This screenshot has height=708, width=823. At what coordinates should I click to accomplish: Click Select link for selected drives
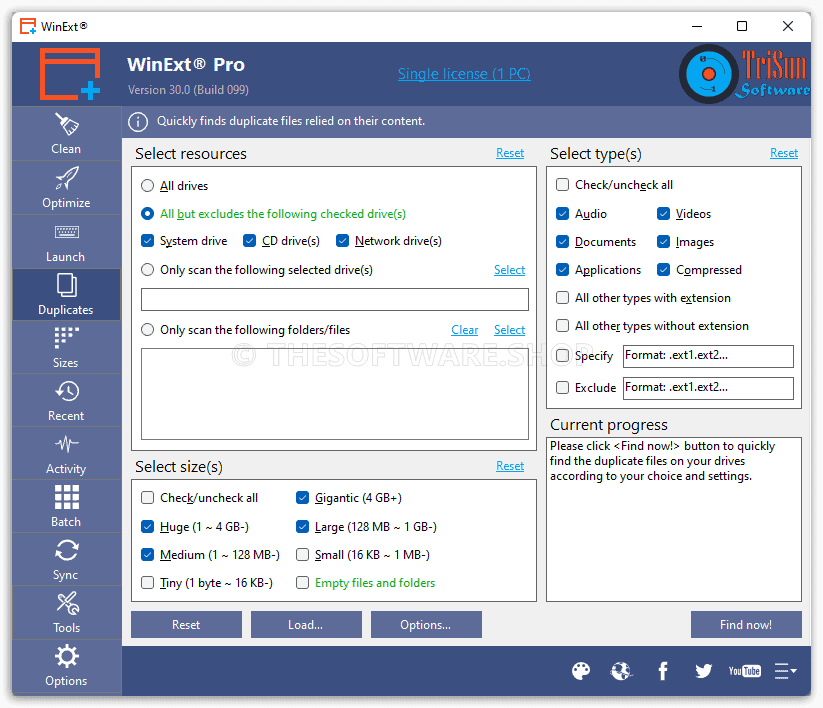coord(509,270)
